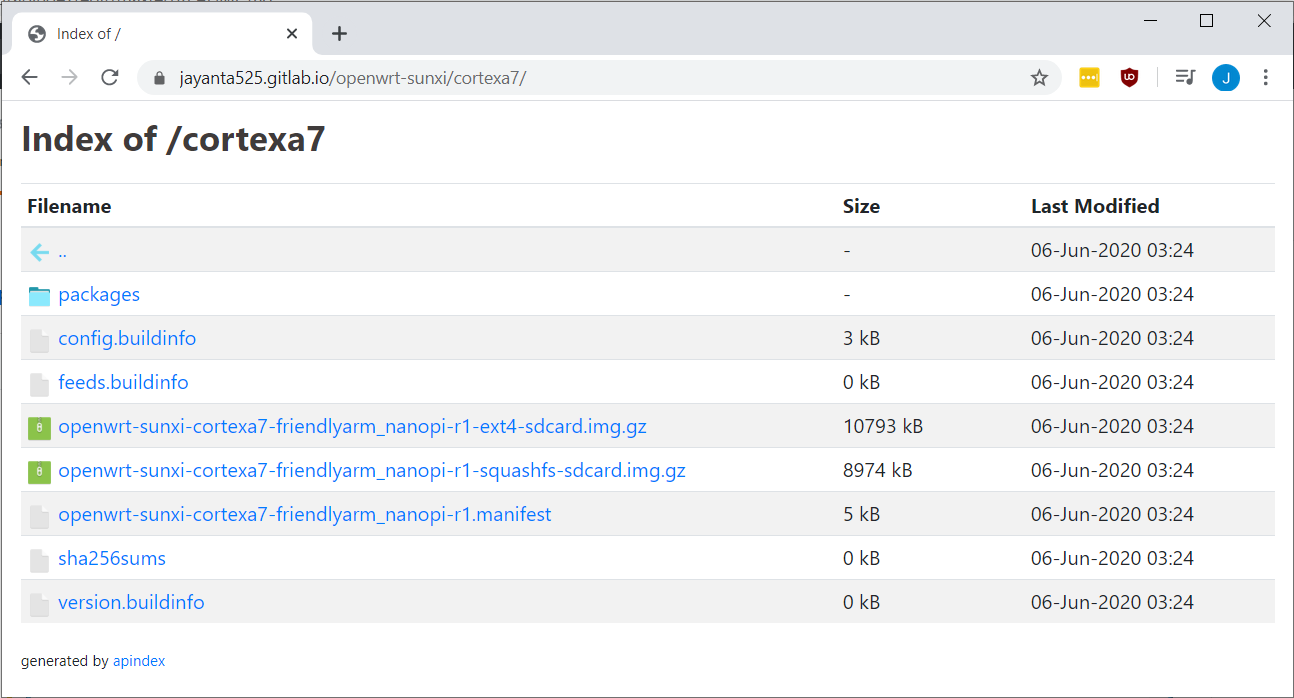Click the date in the sha256sums row

coord(1112,558)
